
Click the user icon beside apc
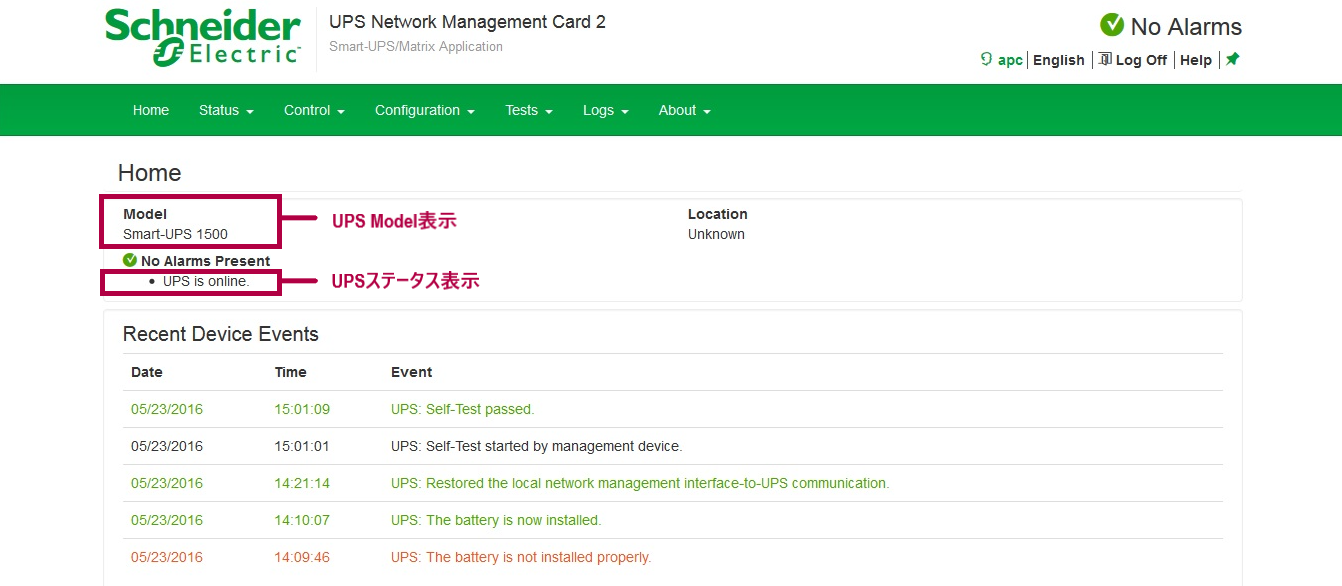point(987,60)
